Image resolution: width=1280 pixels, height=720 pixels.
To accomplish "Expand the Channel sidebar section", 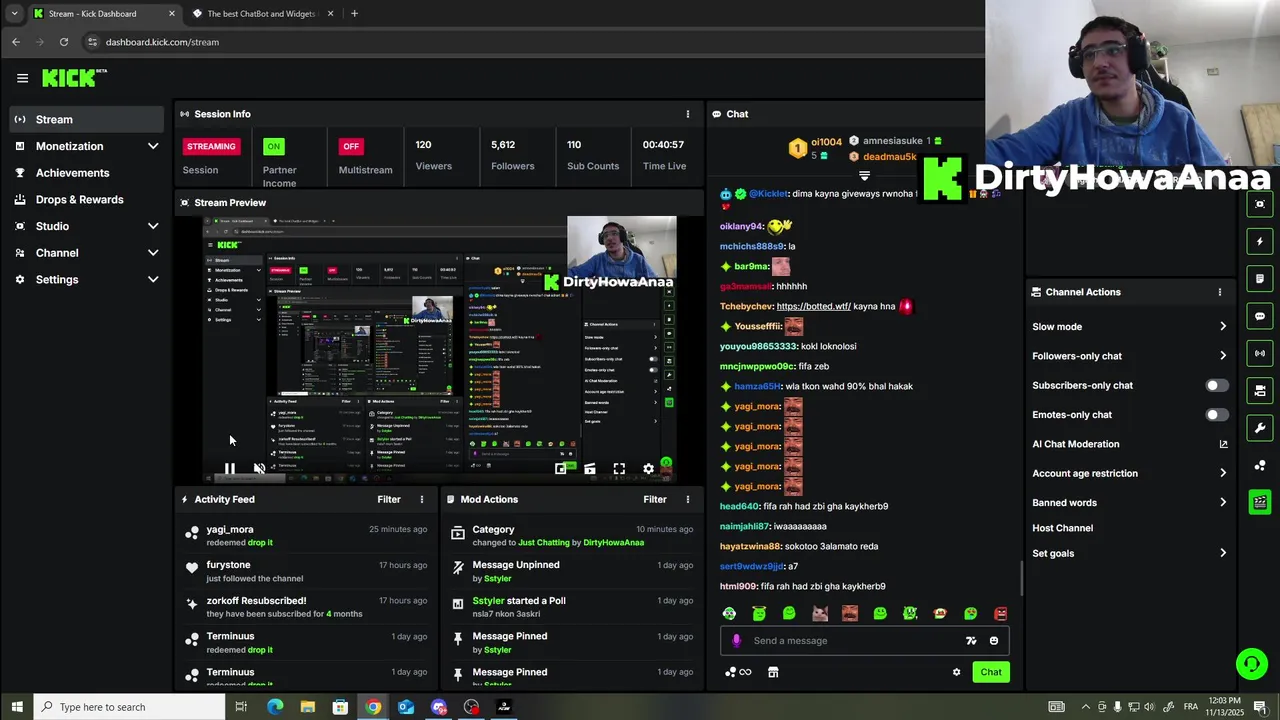I will pos(153,253).
